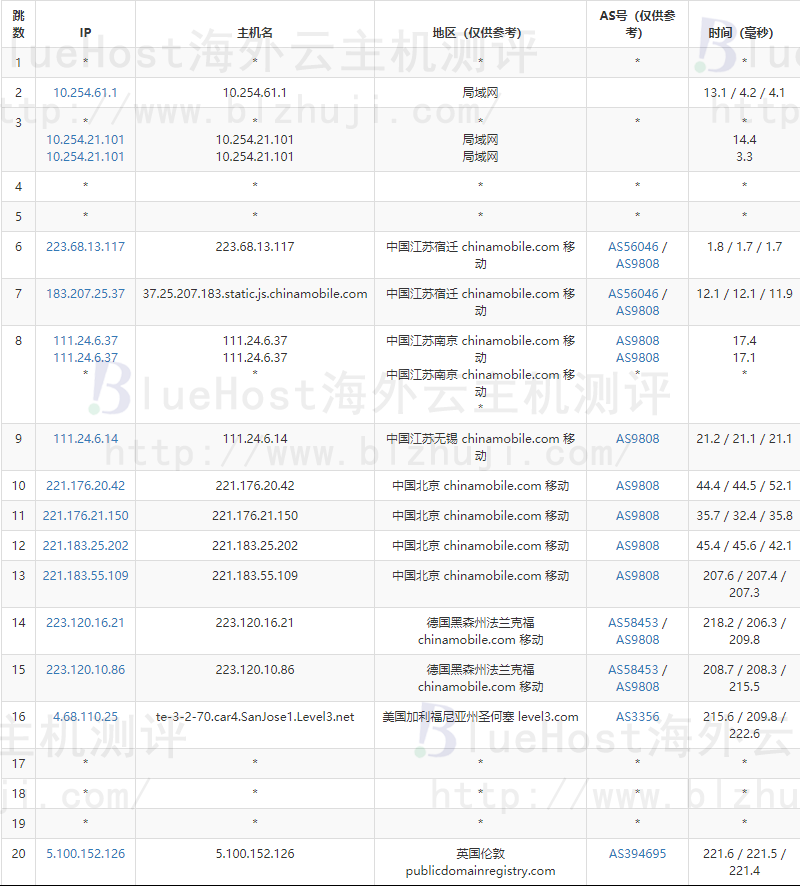Click the AS号 (仅供参考) column header

coord(637,24)
